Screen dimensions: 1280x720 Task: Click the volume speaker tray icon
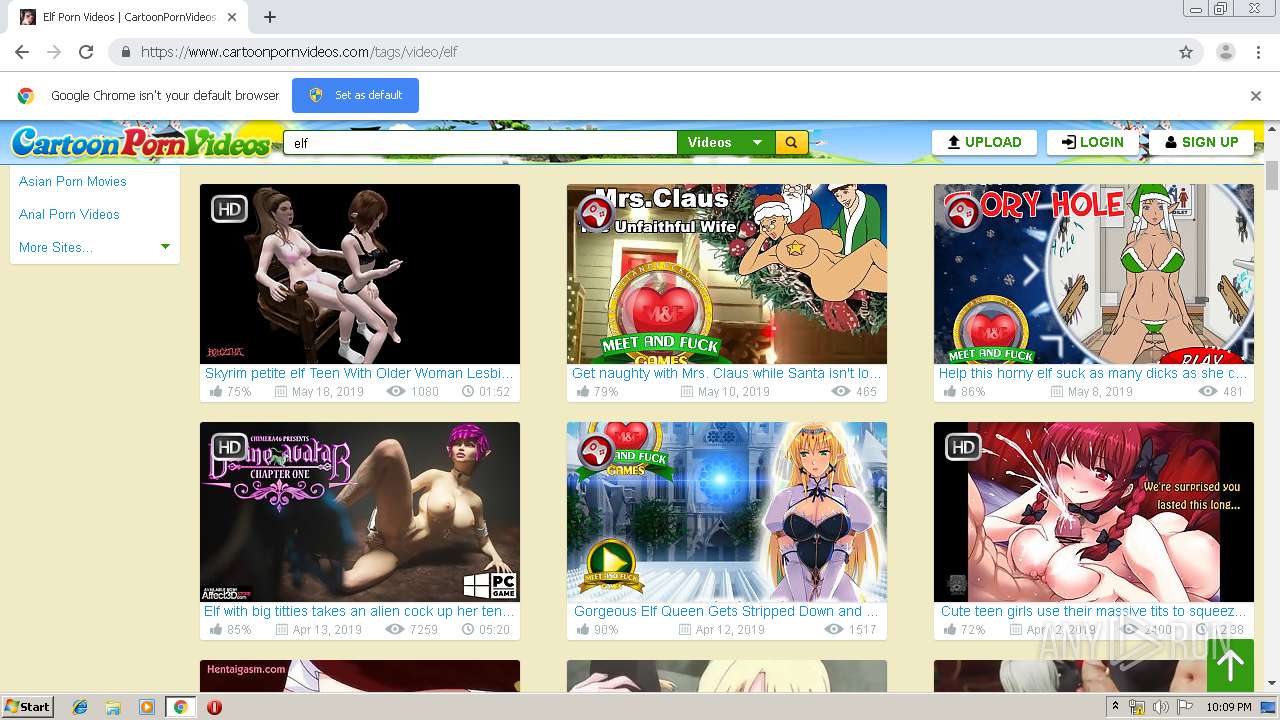[x=1160, y=707]
